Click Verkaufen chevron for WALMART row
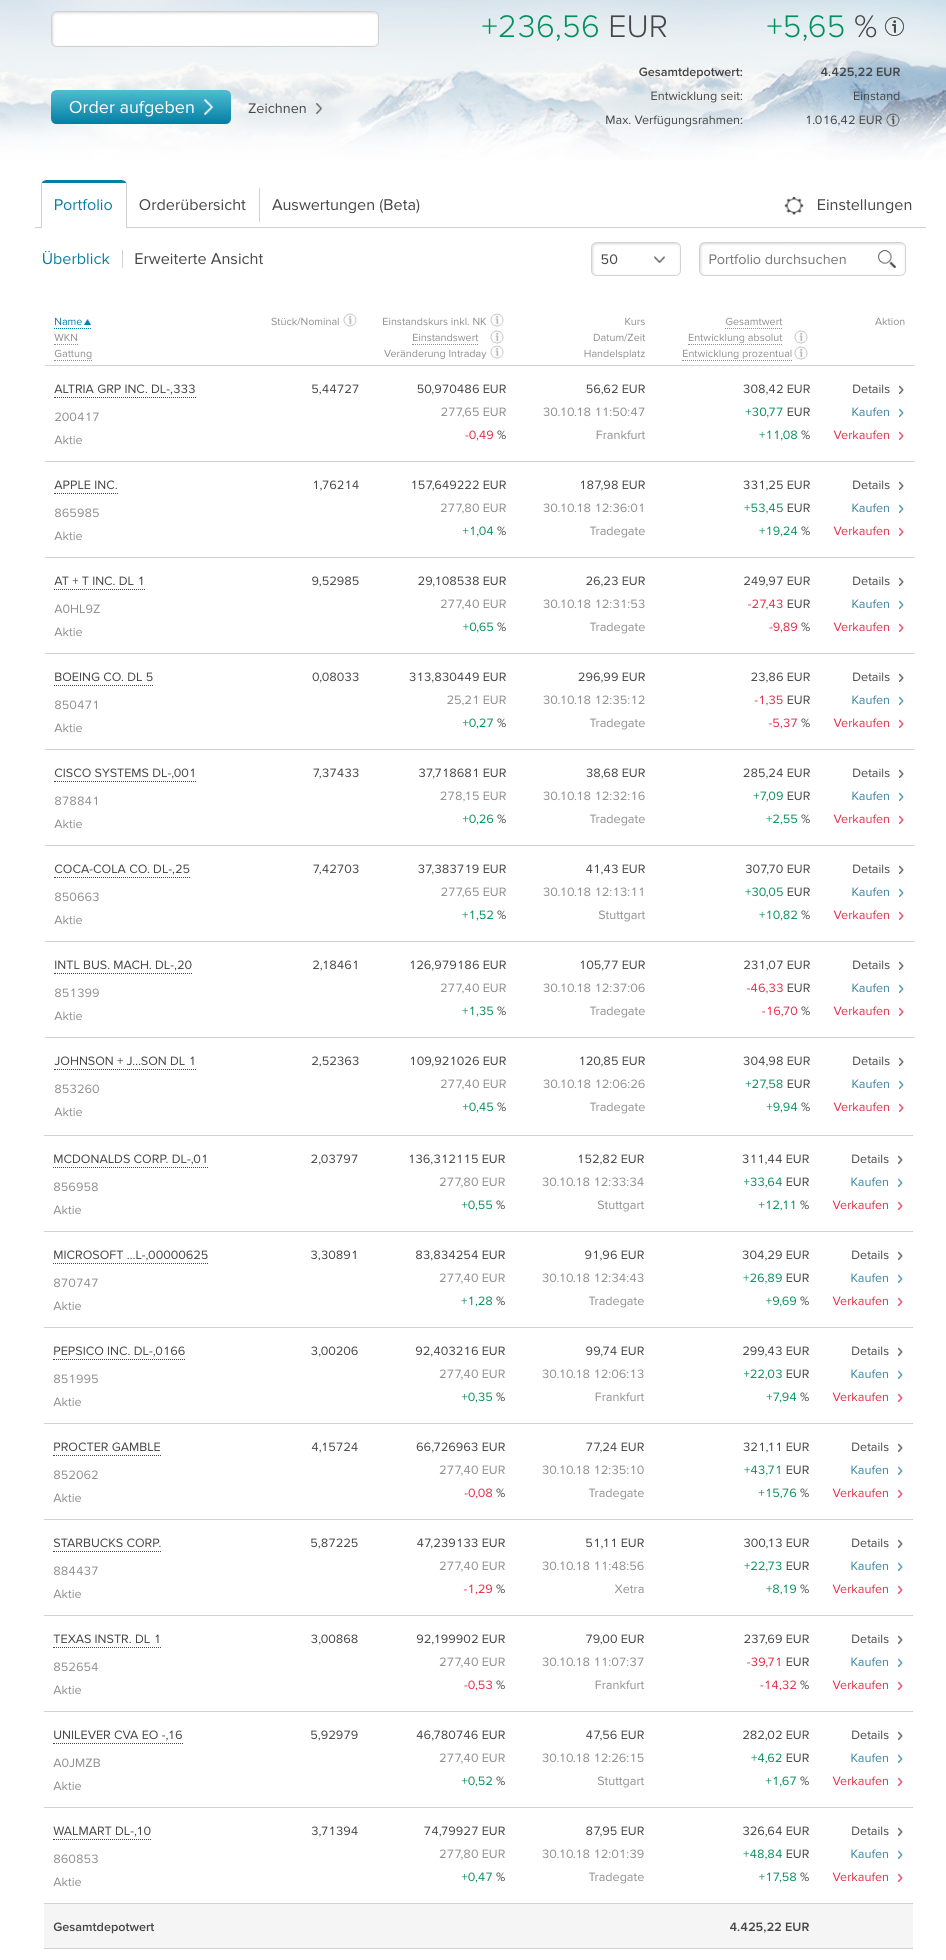Viewport: 946px width, 1960px height. point(900,1878)
